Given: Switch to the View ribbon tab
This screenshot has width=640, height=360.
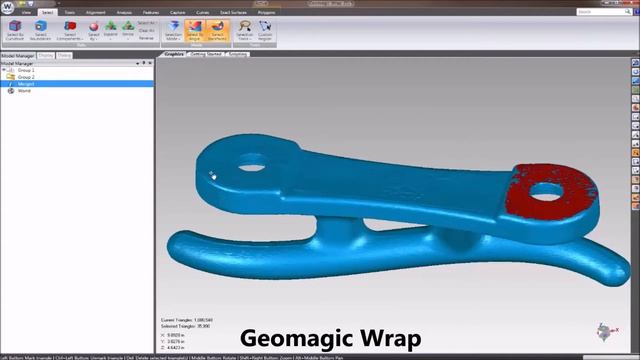Looking at the screenshot, I should (26, 13).
